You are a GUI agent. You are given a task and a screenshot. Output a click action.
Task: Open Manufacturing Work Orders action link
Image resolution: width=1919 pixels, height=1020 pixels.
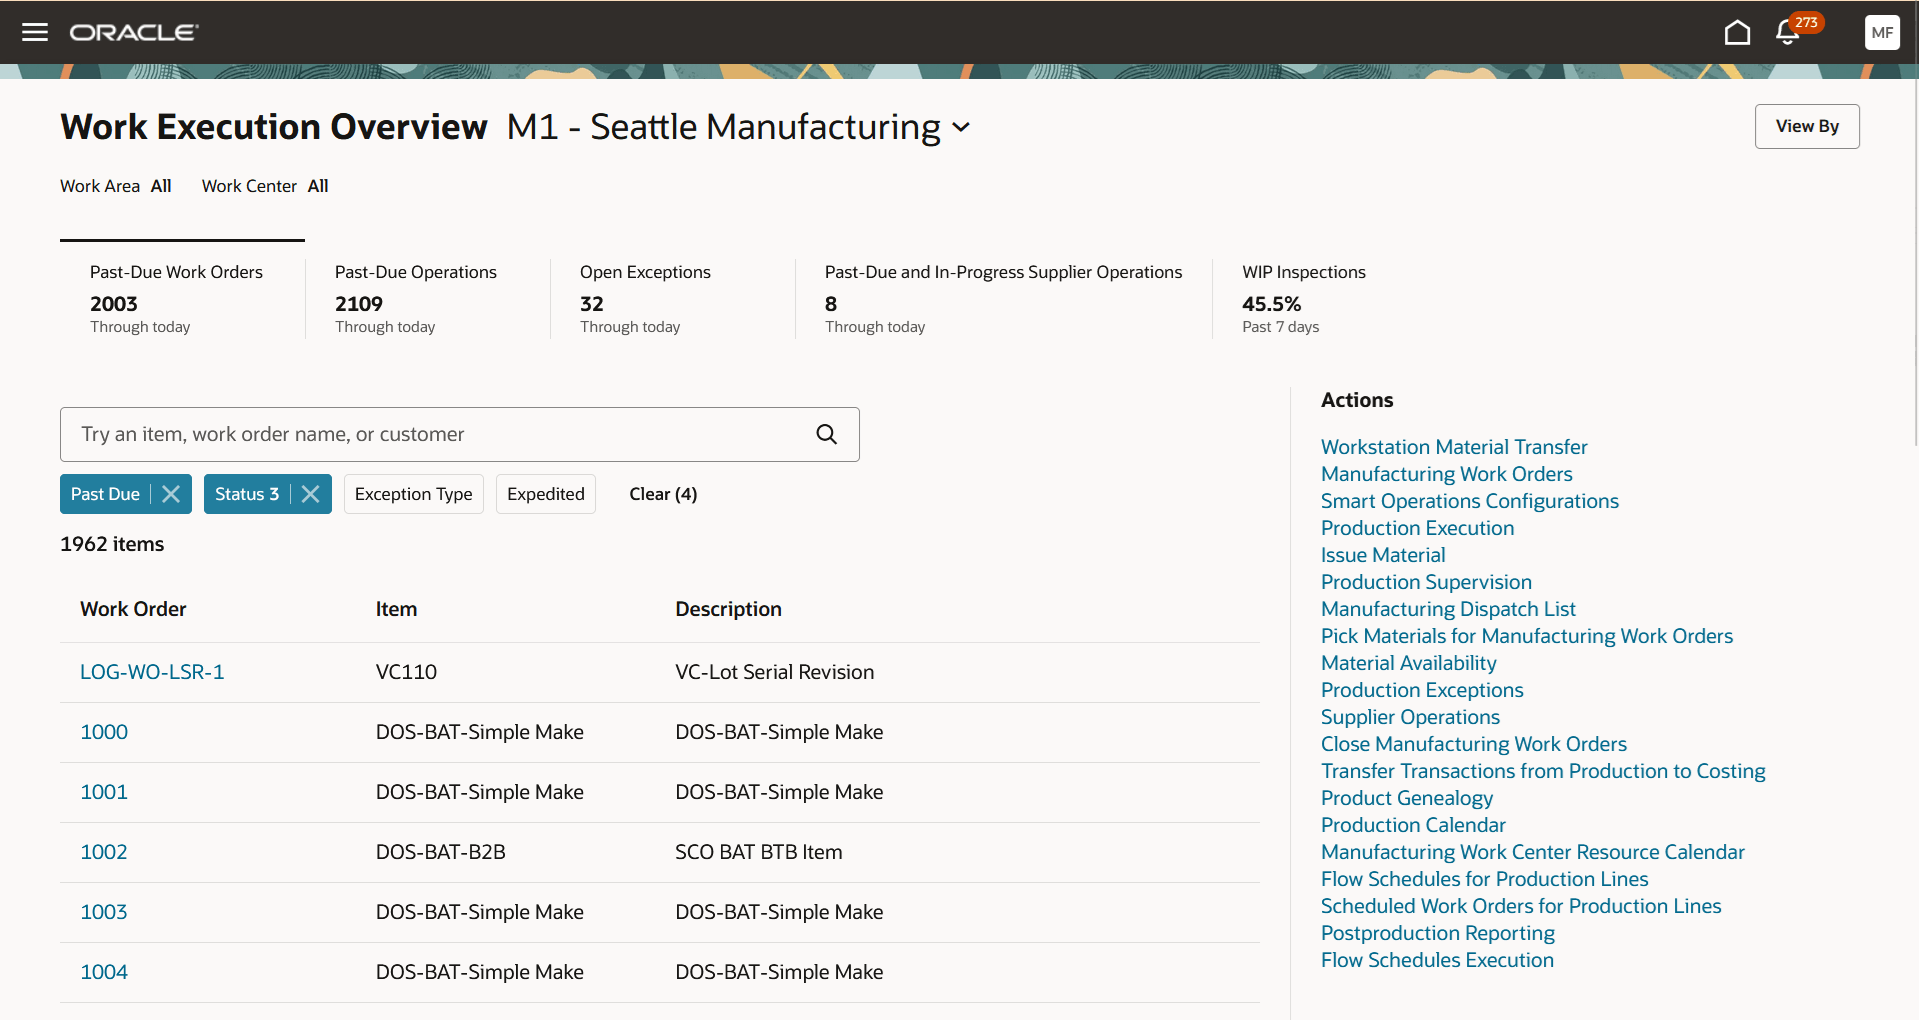(1446, 474)
